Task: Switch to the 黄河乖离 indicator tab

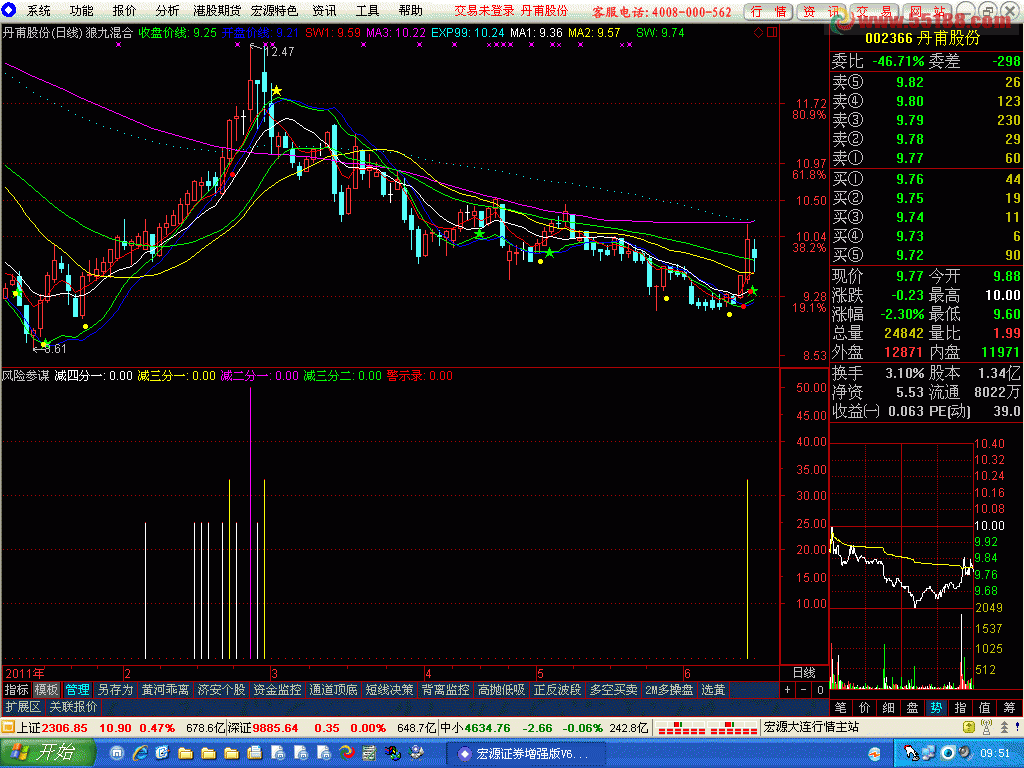Action: 166,690
